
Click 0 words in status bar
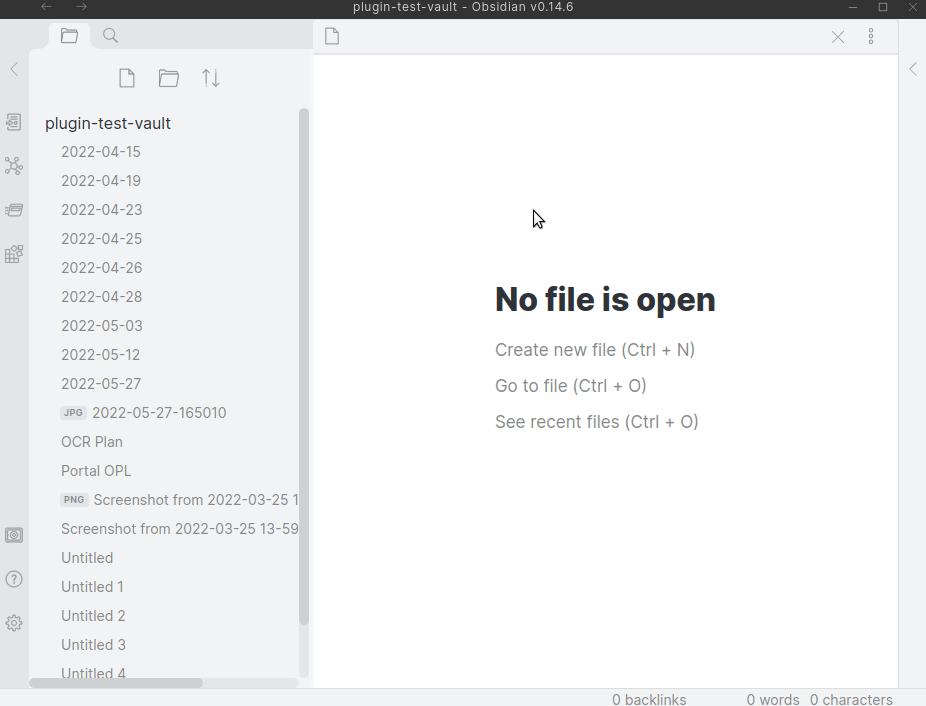click(x=772, y=700)
